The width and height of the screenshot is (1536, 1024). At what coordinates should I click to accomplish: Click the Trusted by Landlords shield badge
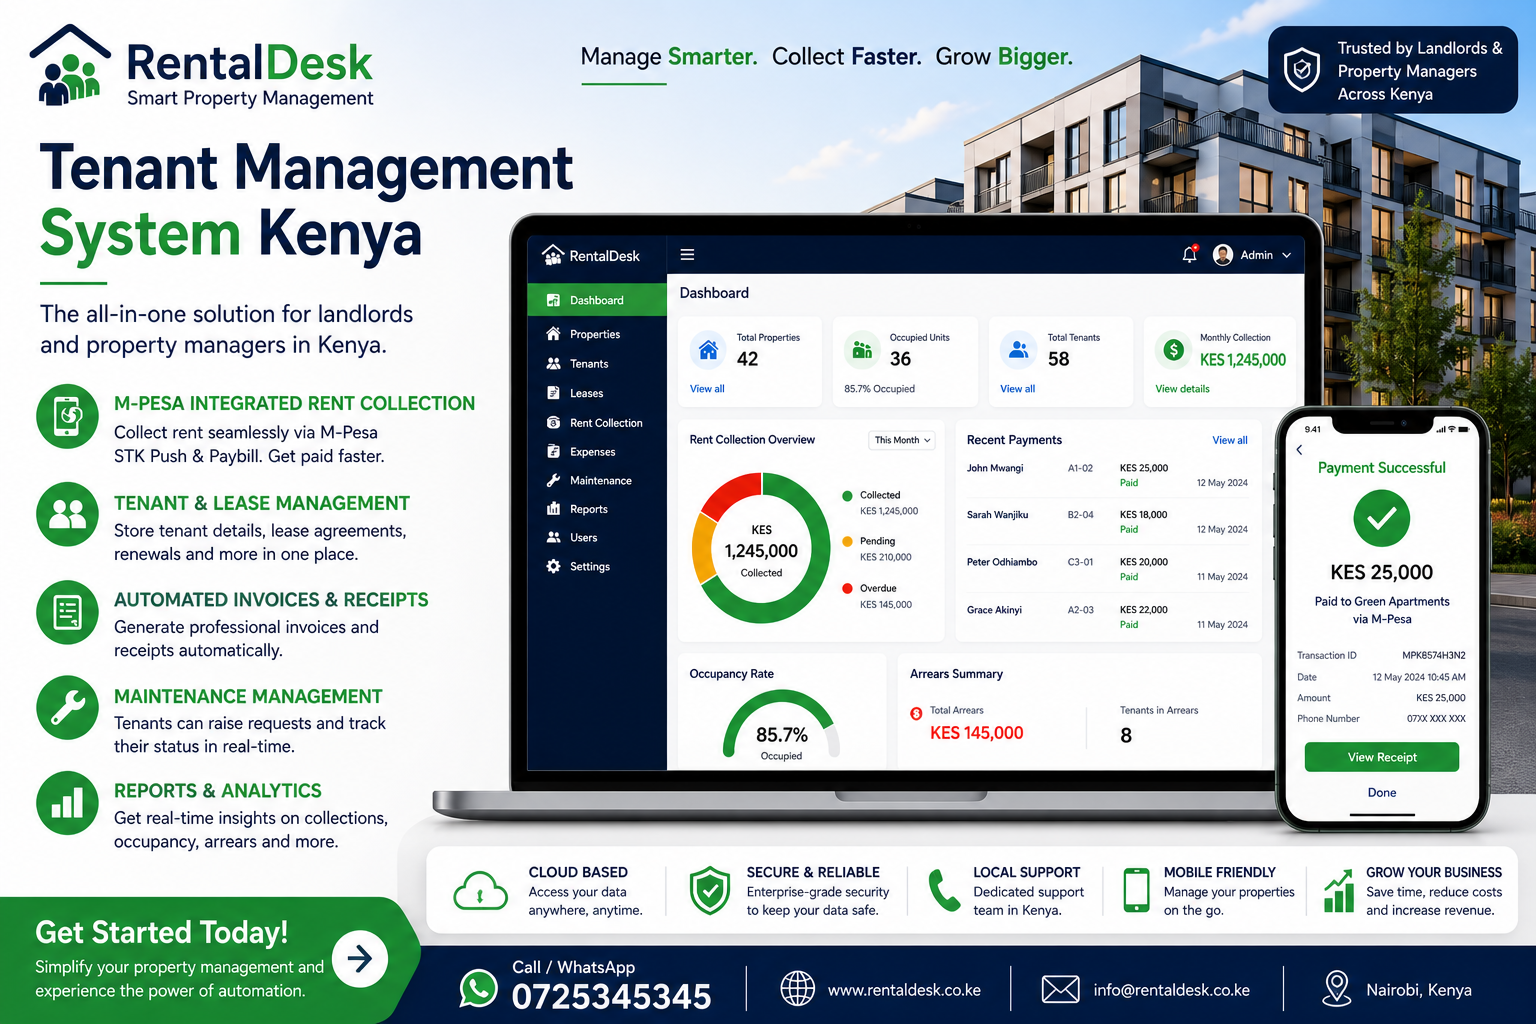[1301, 70]
